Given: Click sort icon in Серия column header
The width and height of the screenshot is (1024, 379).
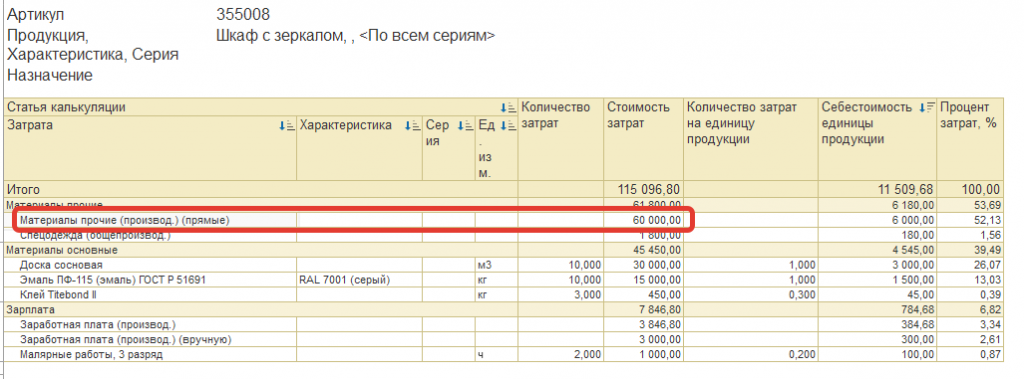Looking at the screenshot, I should (464, 125).
